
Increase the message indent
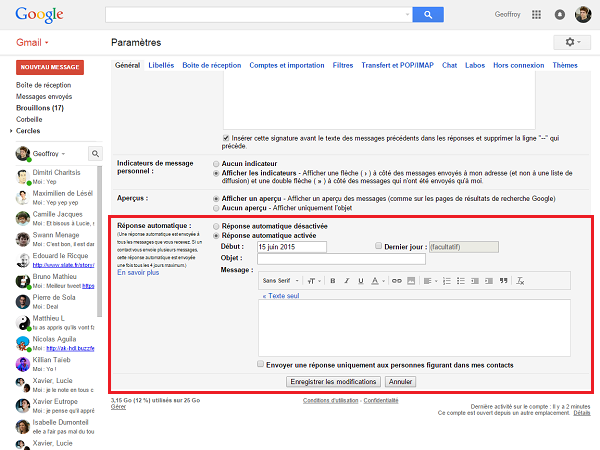click(489, 281)
